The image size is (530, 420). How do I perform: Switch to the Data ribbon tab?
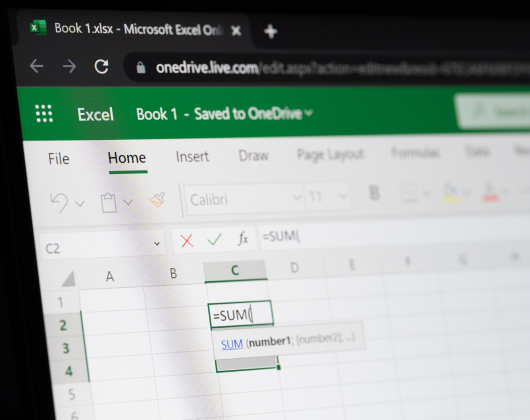477,151
